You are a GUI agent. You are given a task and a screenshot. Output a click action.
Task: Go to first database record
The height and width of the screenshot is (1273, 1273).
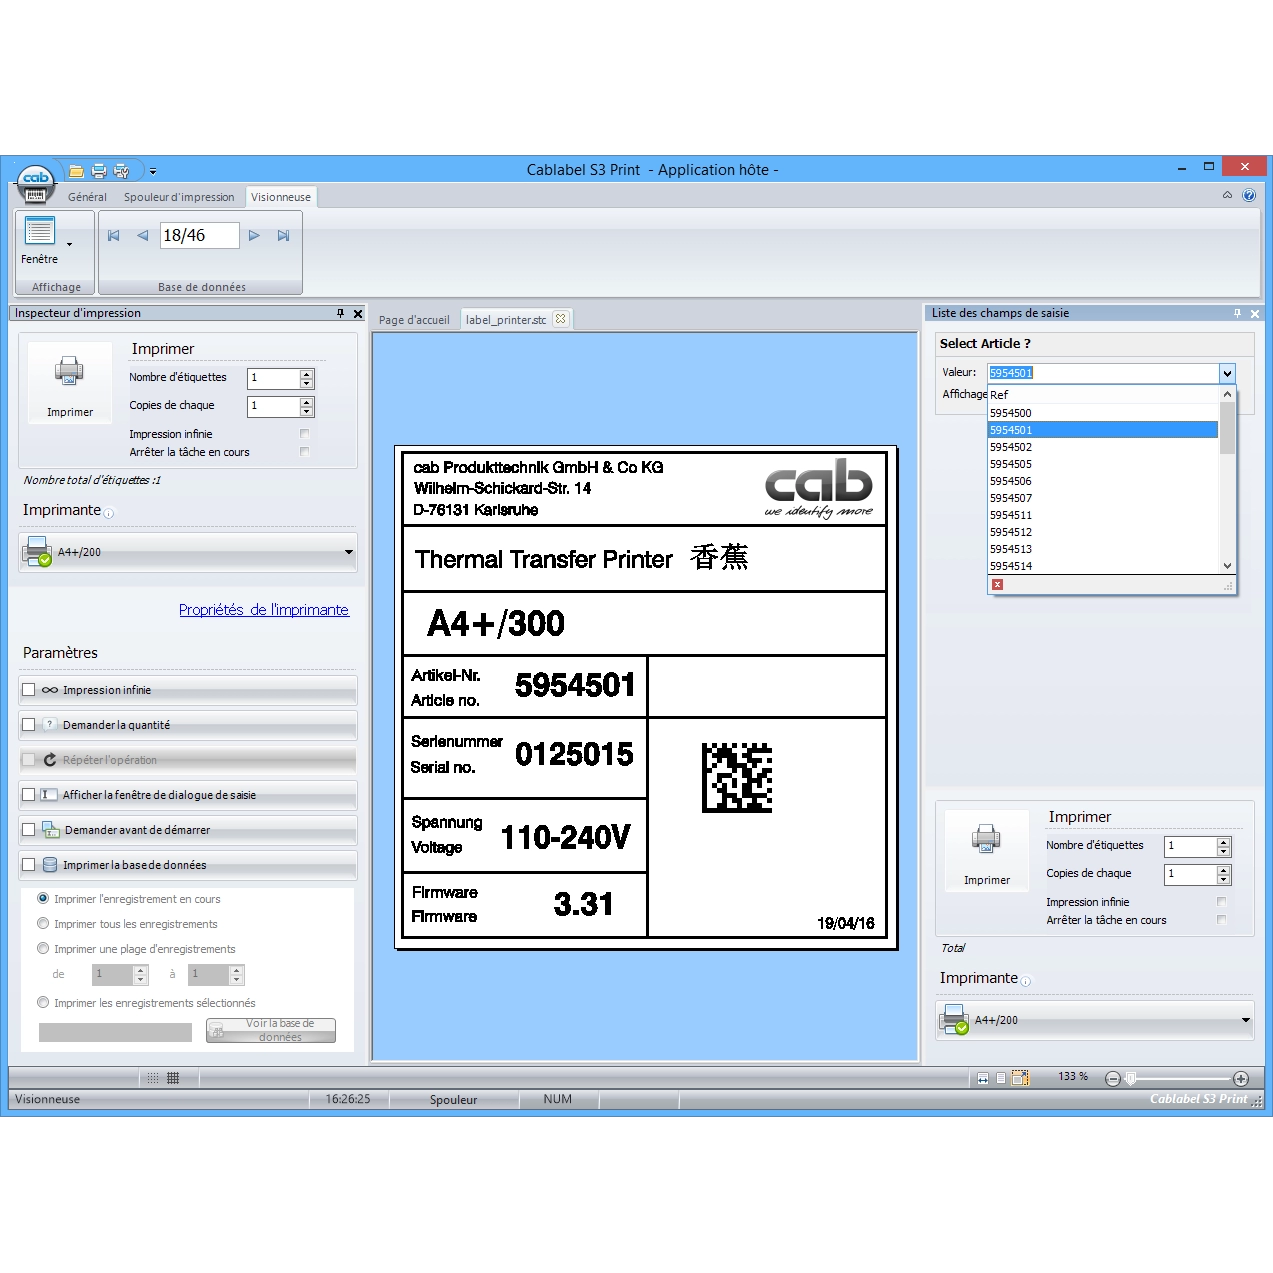(x=114, y=236)
